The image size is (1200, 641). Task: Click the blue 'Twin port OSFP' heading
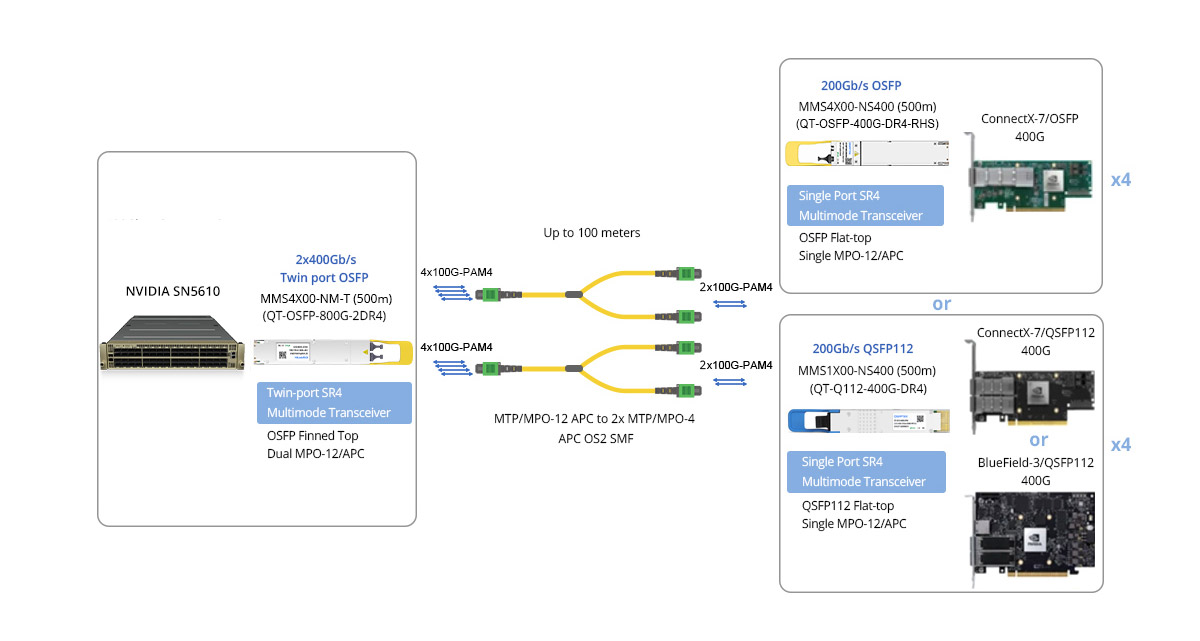click(x=325, y=277)
